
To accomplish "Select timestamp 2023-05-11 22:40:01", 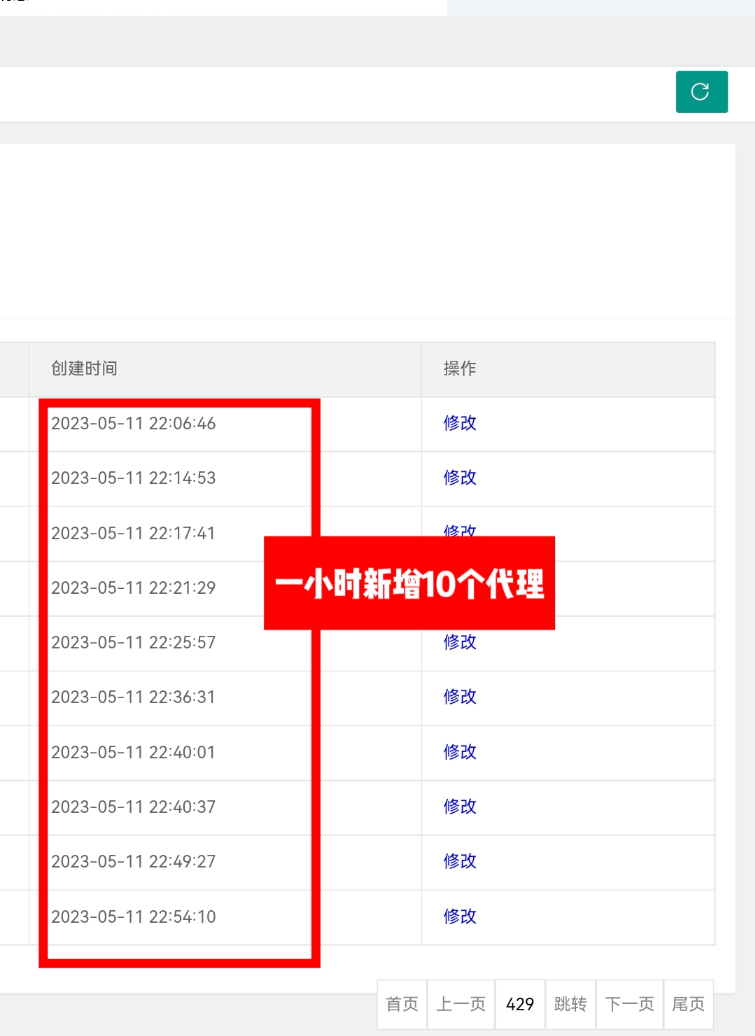I will (133, 752).
